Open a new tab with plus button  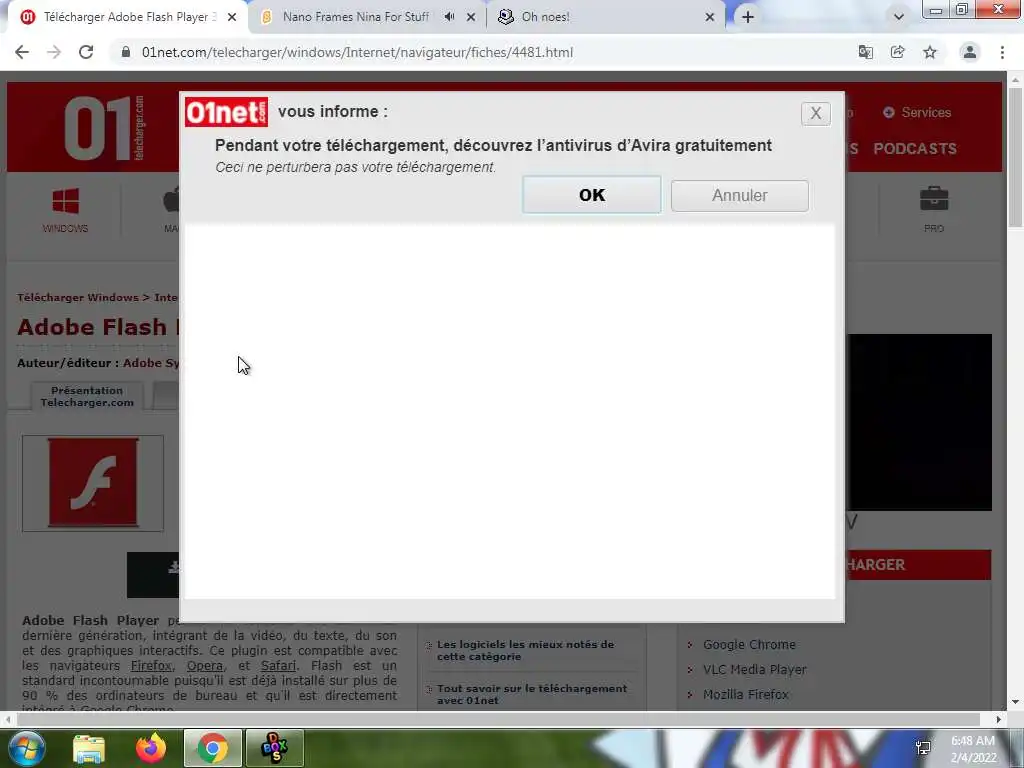[x=748, y=17]
